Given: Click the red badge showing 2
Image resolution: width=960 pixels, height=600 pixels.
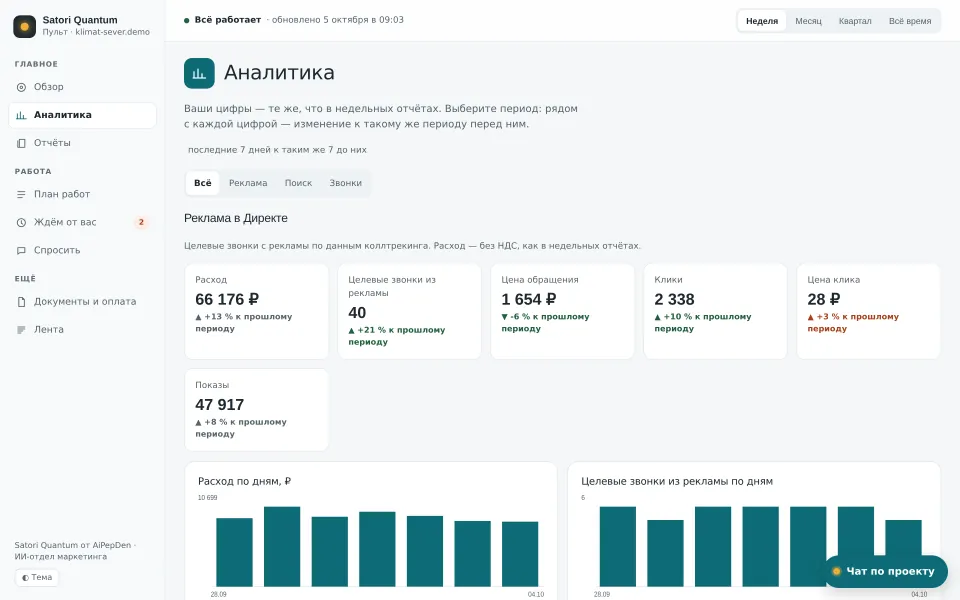Looking at the screenshot, I should pyautogui.click(x=141, y=222).
